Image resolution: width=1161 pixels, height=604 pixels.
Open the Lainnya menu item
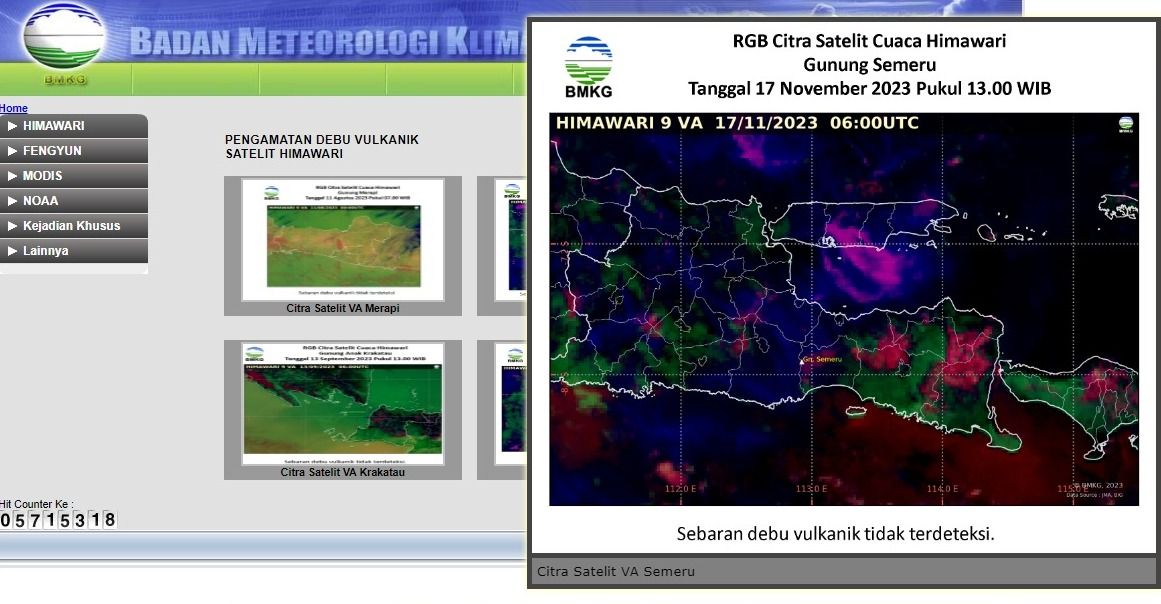pos(74,251)
